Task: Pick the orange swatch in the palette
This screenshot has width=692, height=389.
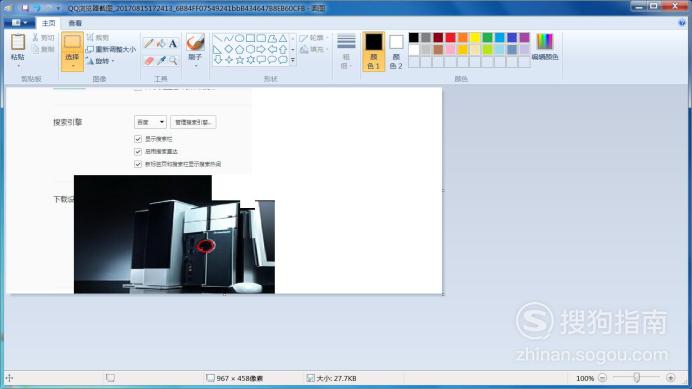Action: point(463,38)
